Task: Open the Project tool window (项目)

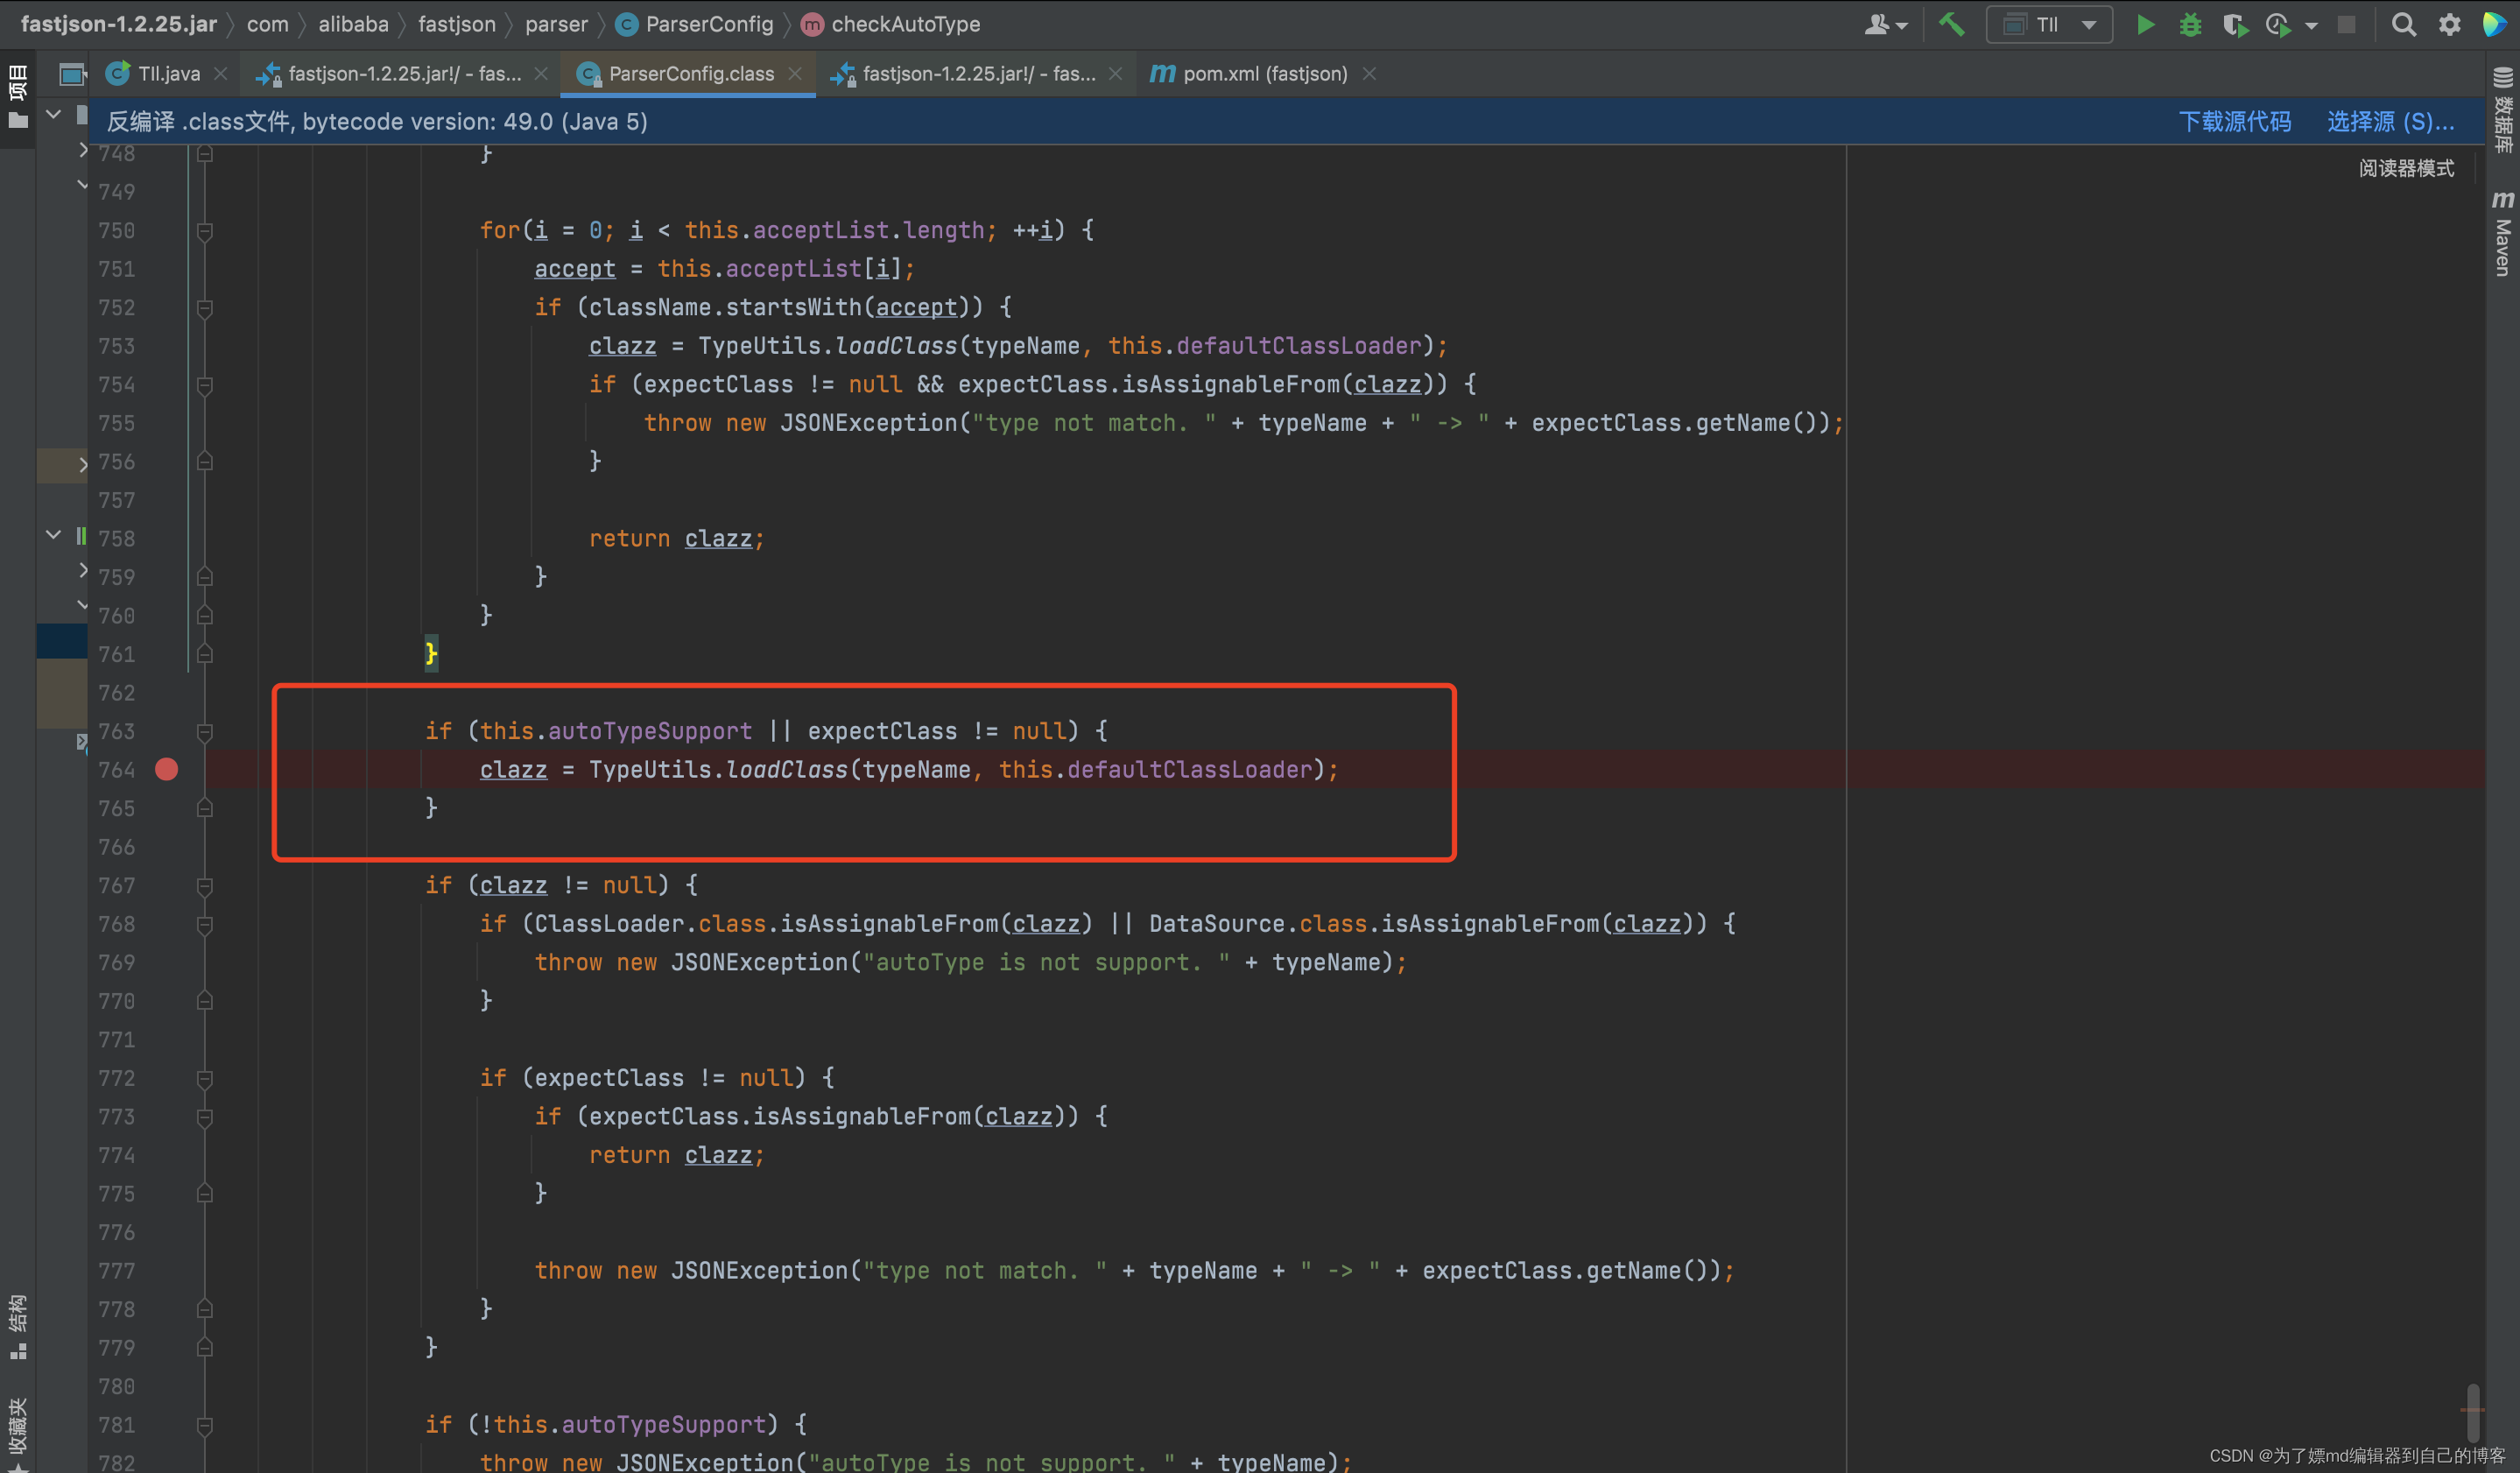Action: (17, 97)
